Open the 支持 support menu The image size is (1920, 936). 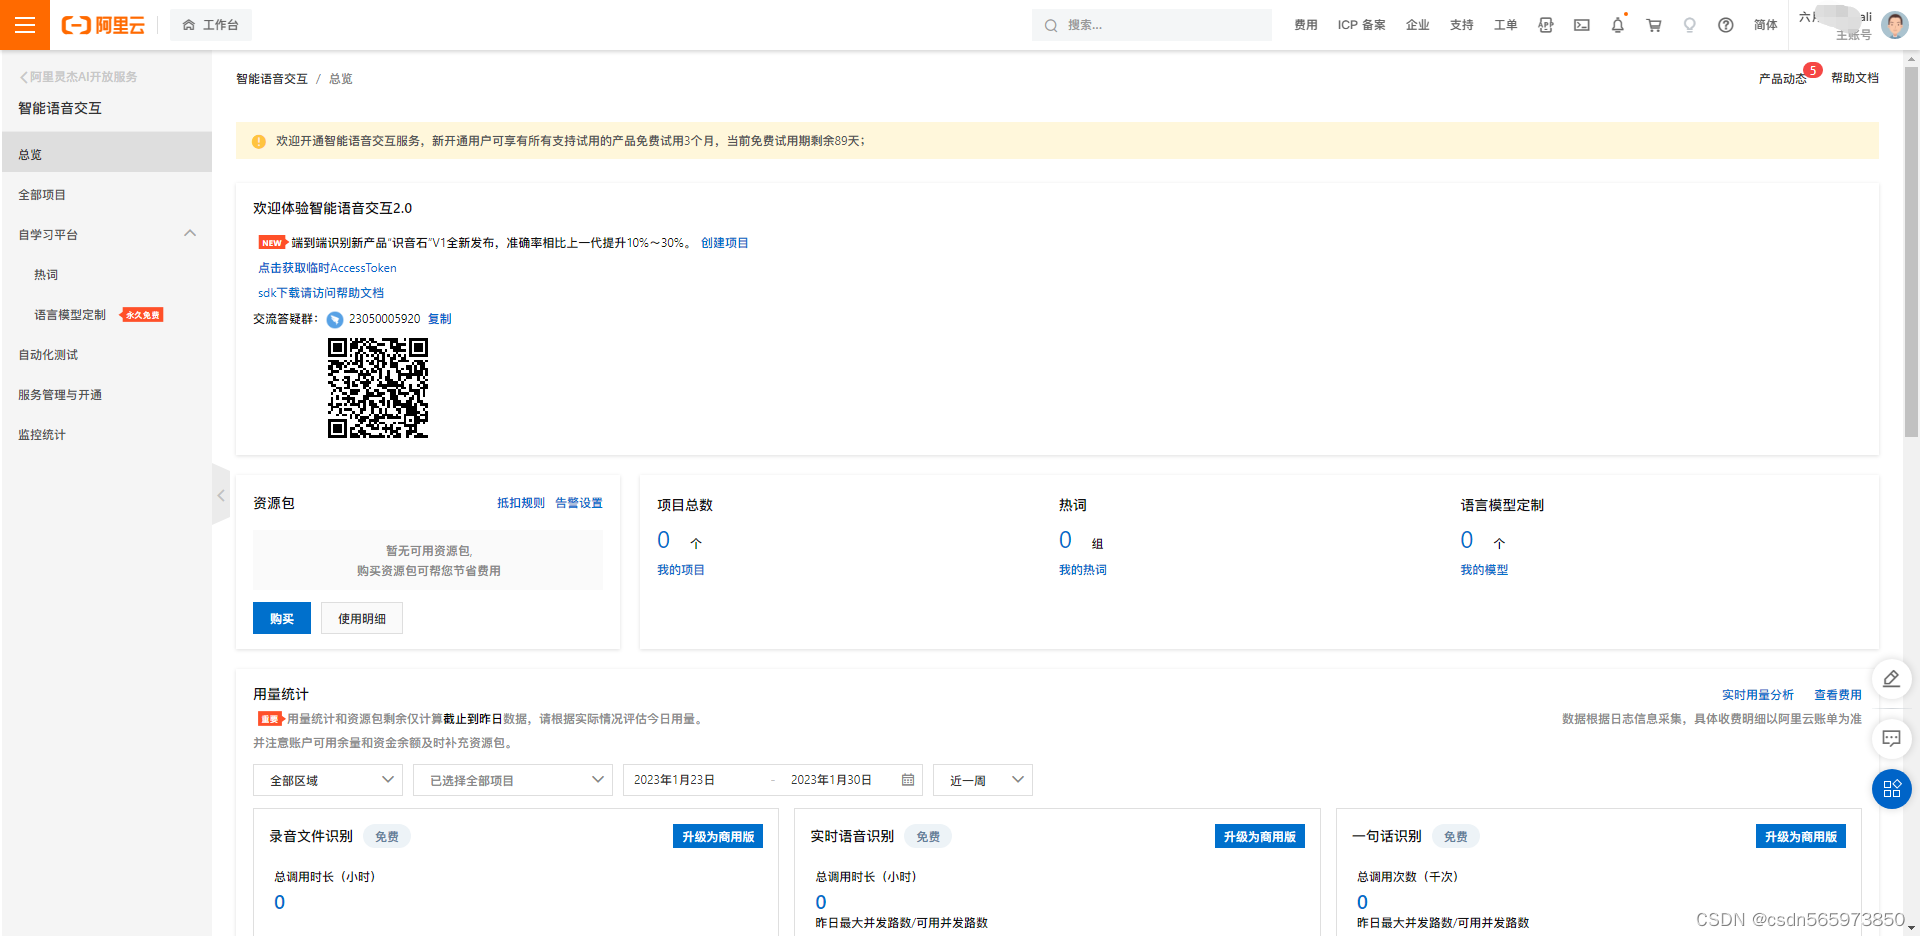click(x=1462, y=25)
